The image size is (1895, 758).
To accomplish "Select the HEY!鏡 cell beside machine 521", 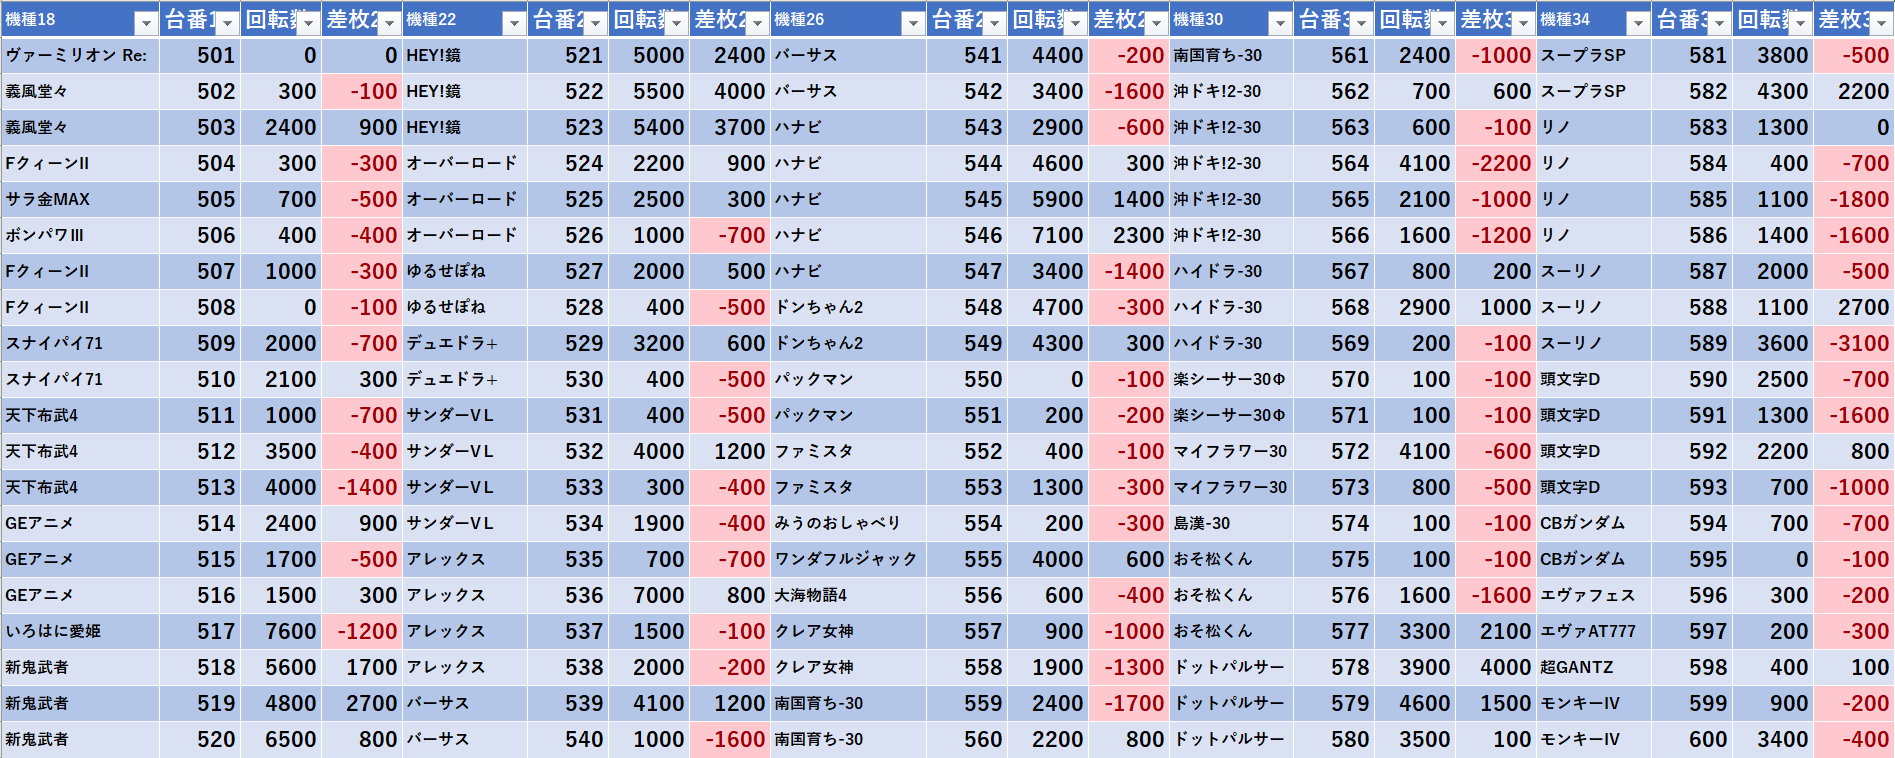I will 465,56.
